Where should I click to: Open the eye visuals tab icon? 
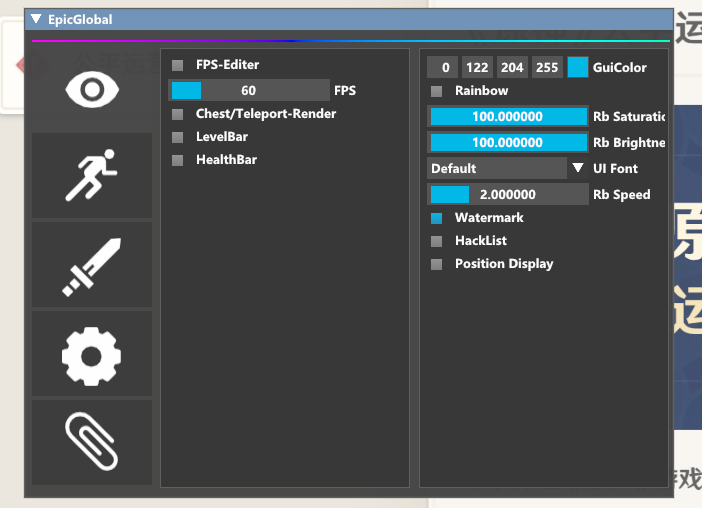tap(92, 89)
